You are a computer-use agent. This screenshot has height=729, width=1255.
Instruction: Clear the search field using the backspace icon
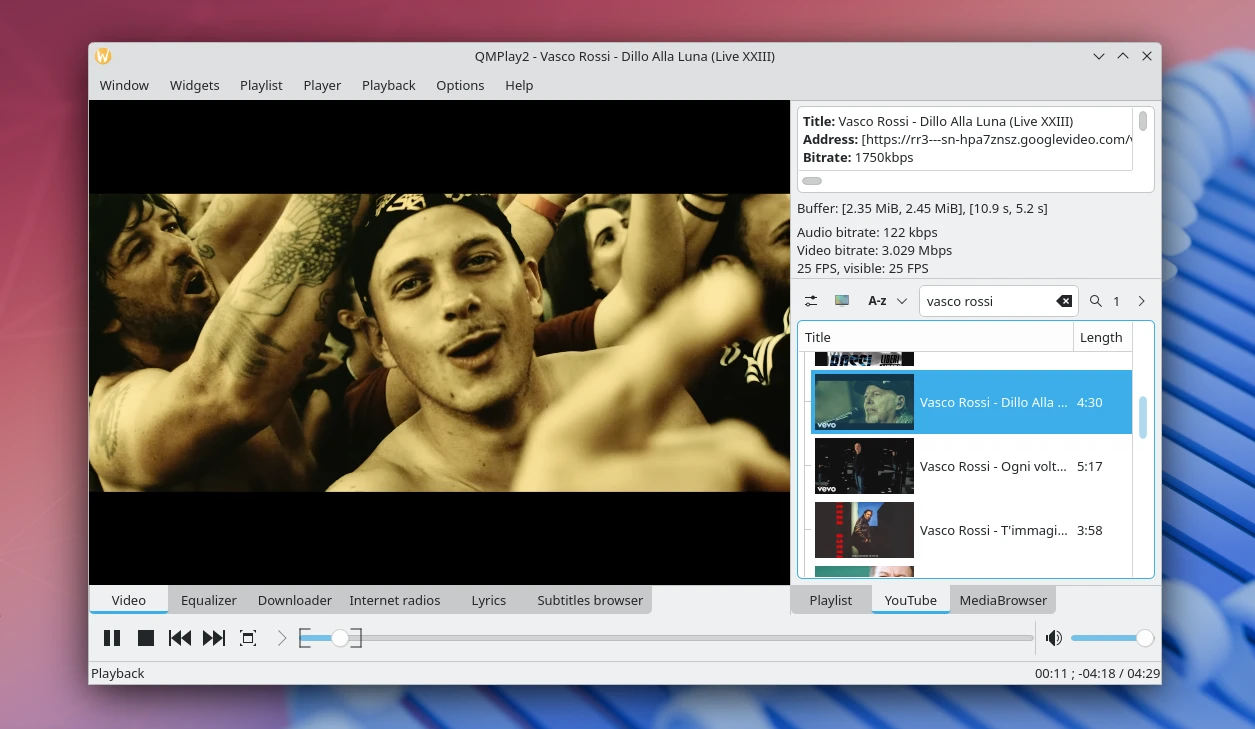(x=1063, y=300)
